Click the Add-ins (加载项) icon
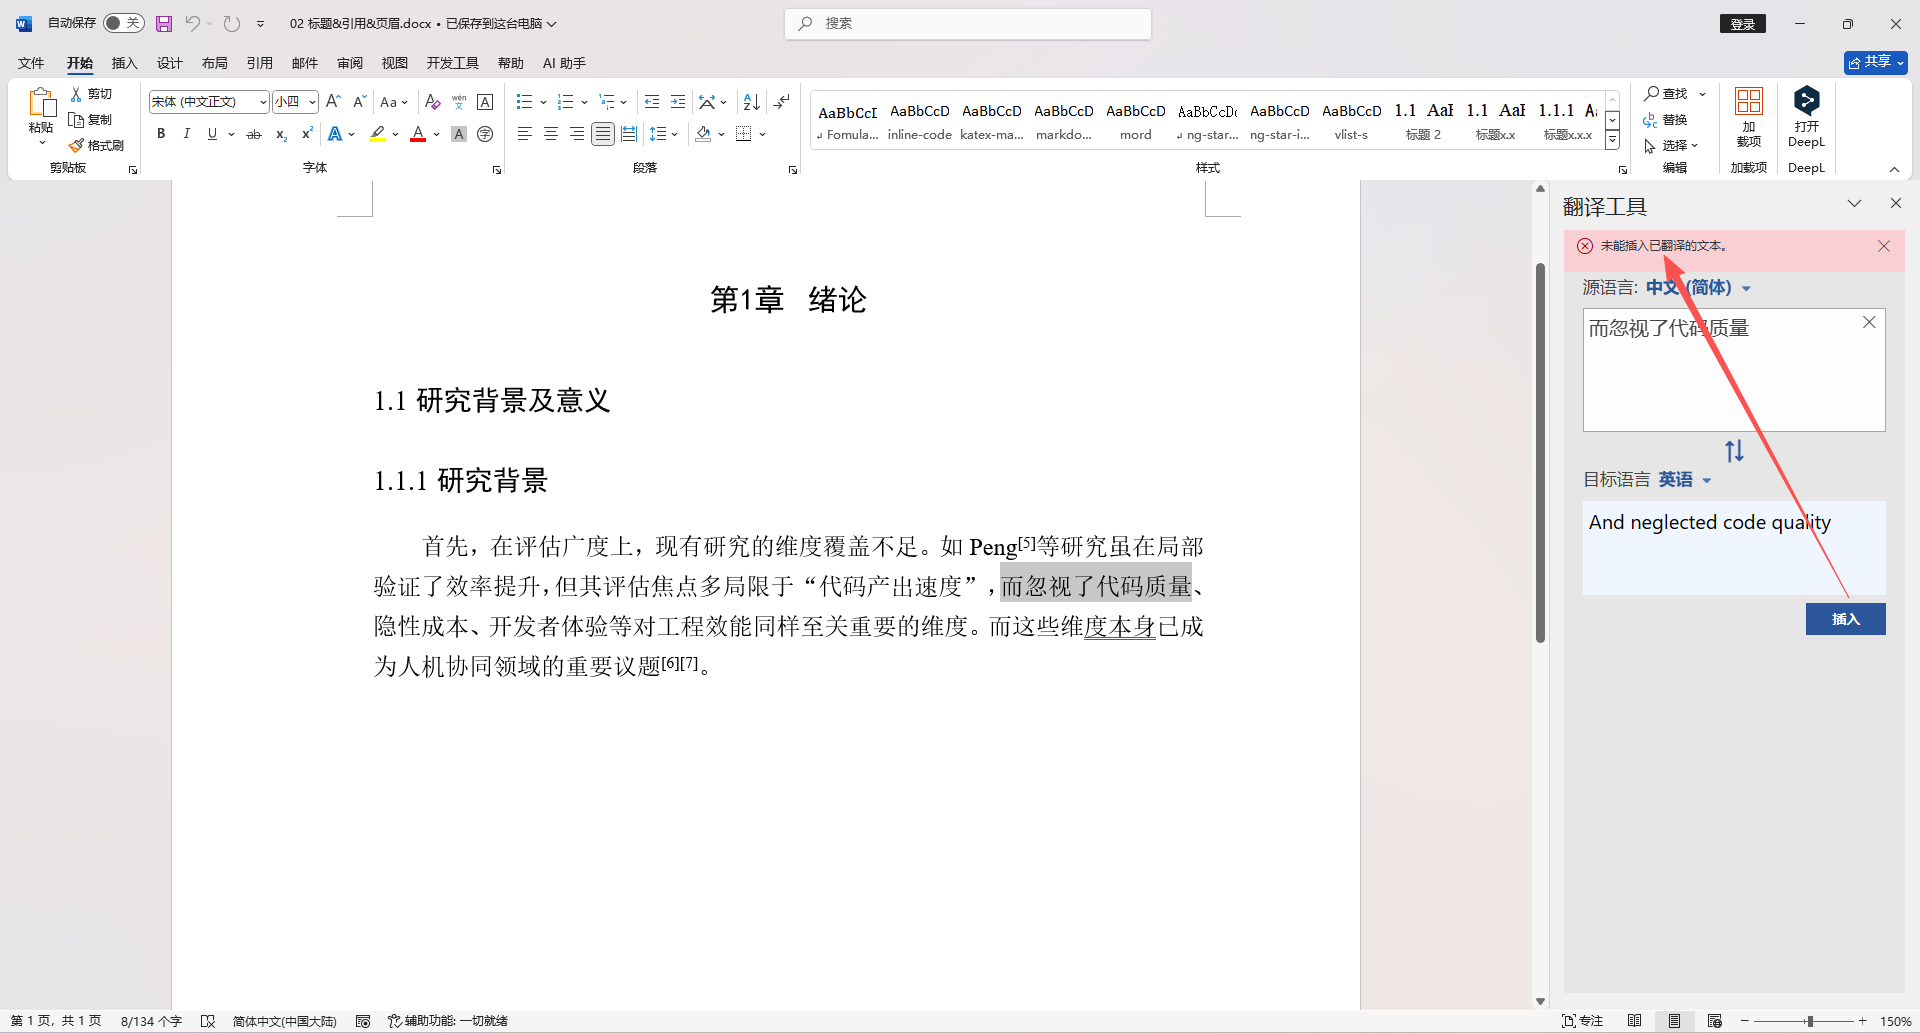This screenshot has height=1034, width=1920. click(1749, 101)
